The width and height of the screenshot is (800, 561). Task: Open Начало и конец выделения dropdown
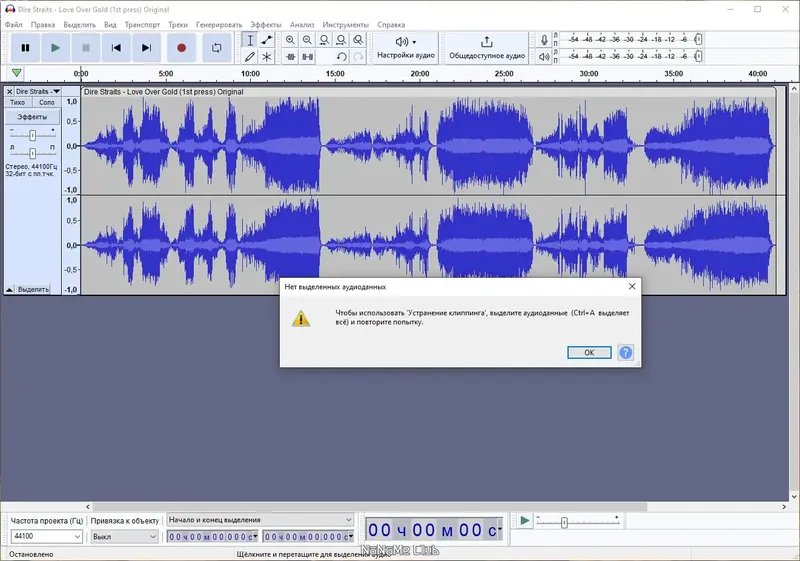pos(260,520)
